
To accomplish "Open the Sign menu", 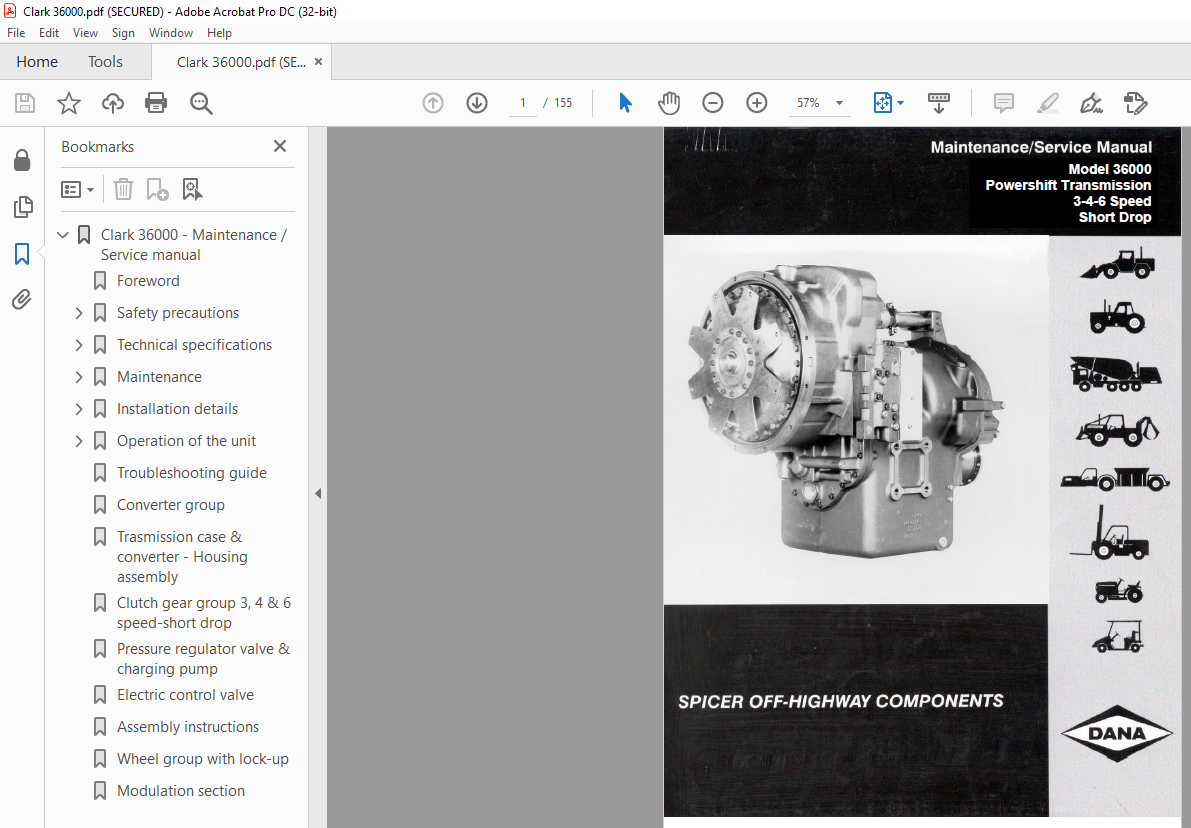I will [123, 33].
